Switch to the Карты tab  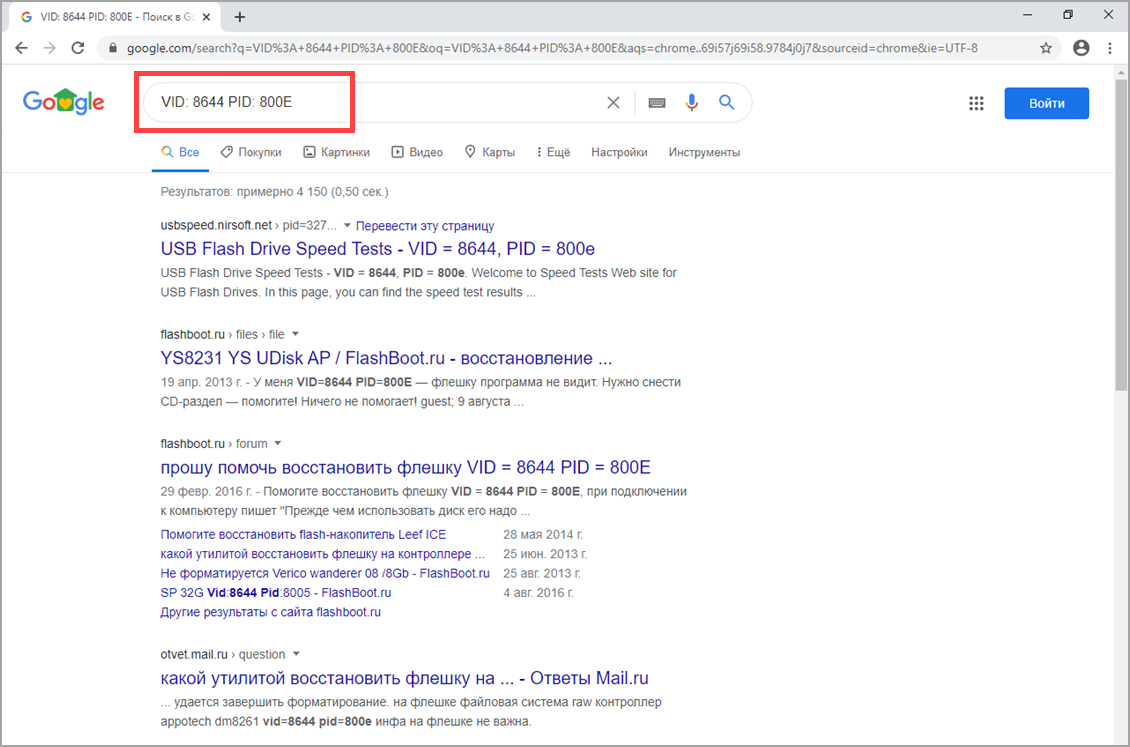[x=490, y=152]
